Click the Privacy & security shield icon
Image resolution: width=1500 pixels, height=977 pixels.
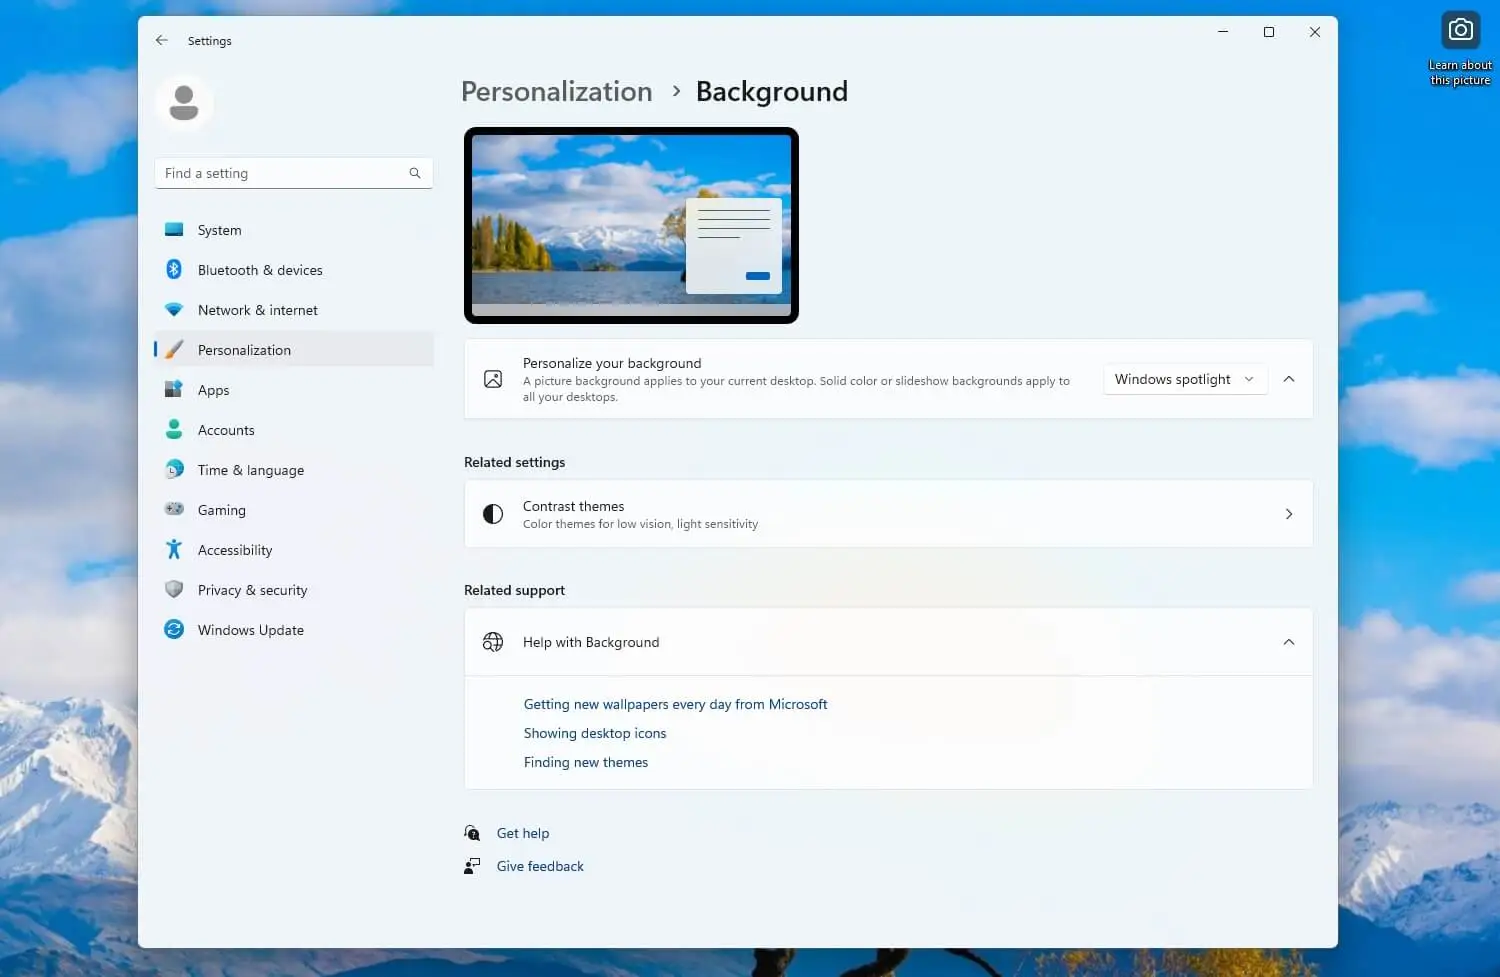pyautogui.click(x=174, y=589)
